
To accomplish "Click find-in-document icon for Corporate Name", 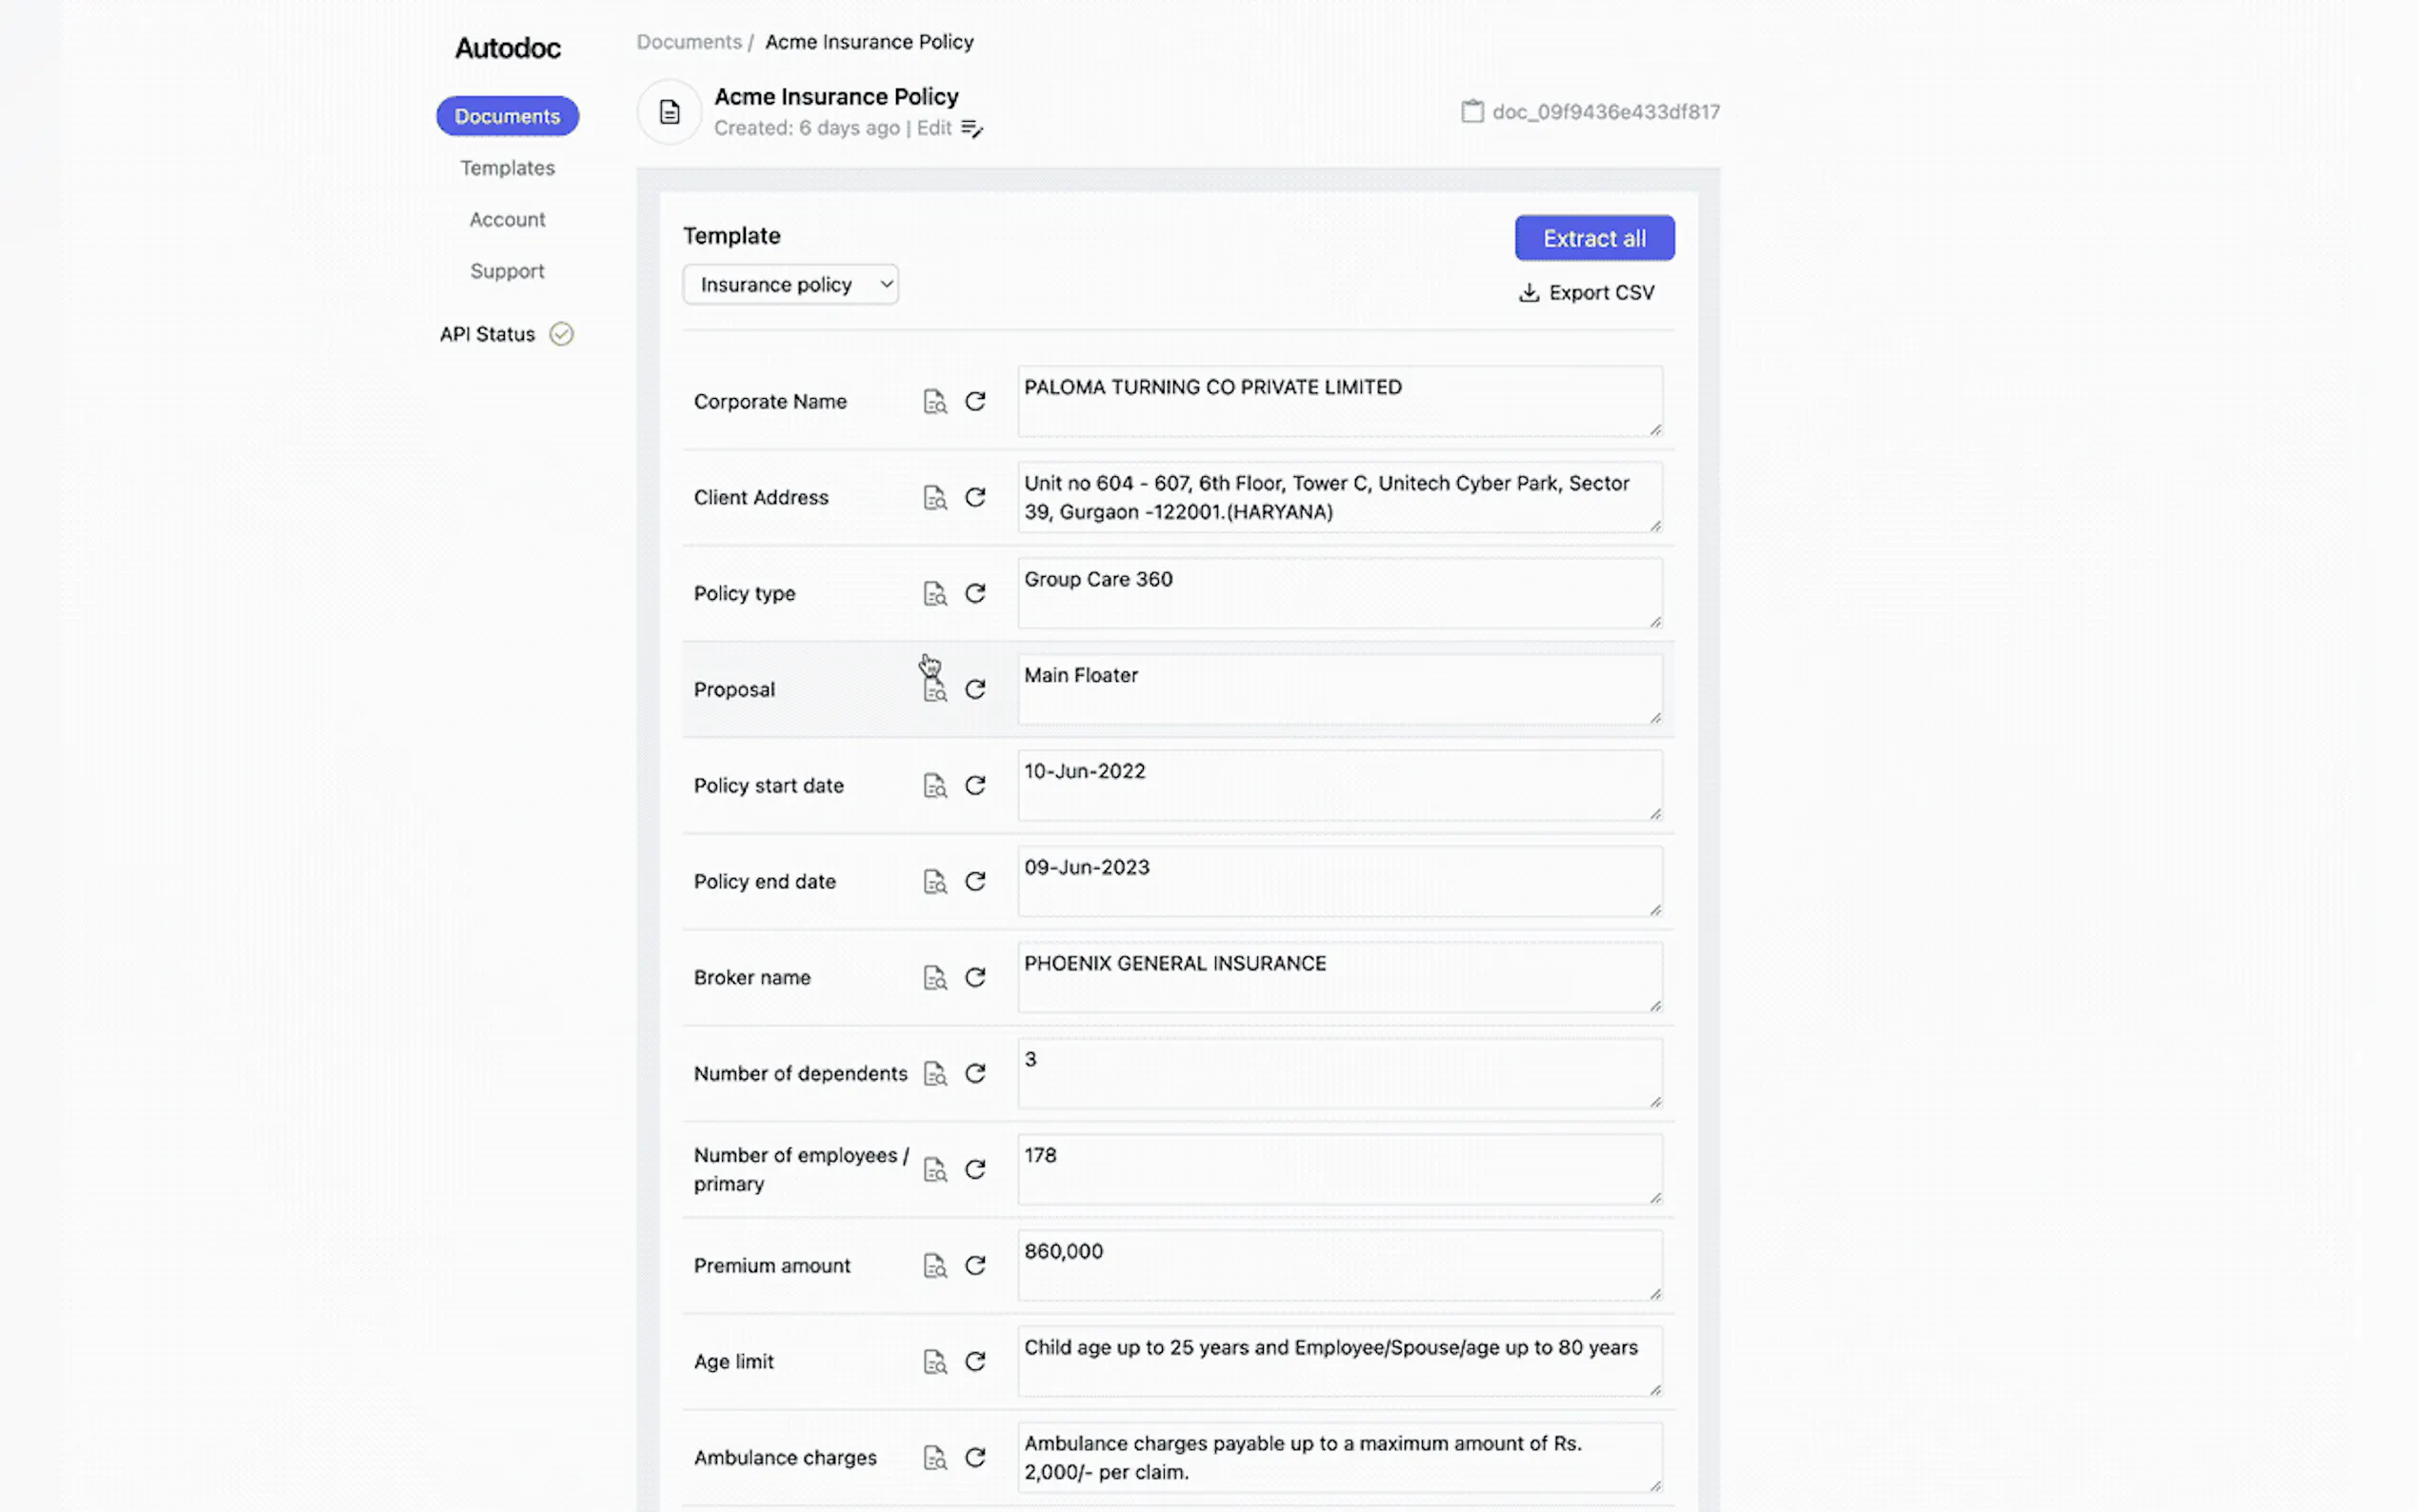I will coord(934,402).
